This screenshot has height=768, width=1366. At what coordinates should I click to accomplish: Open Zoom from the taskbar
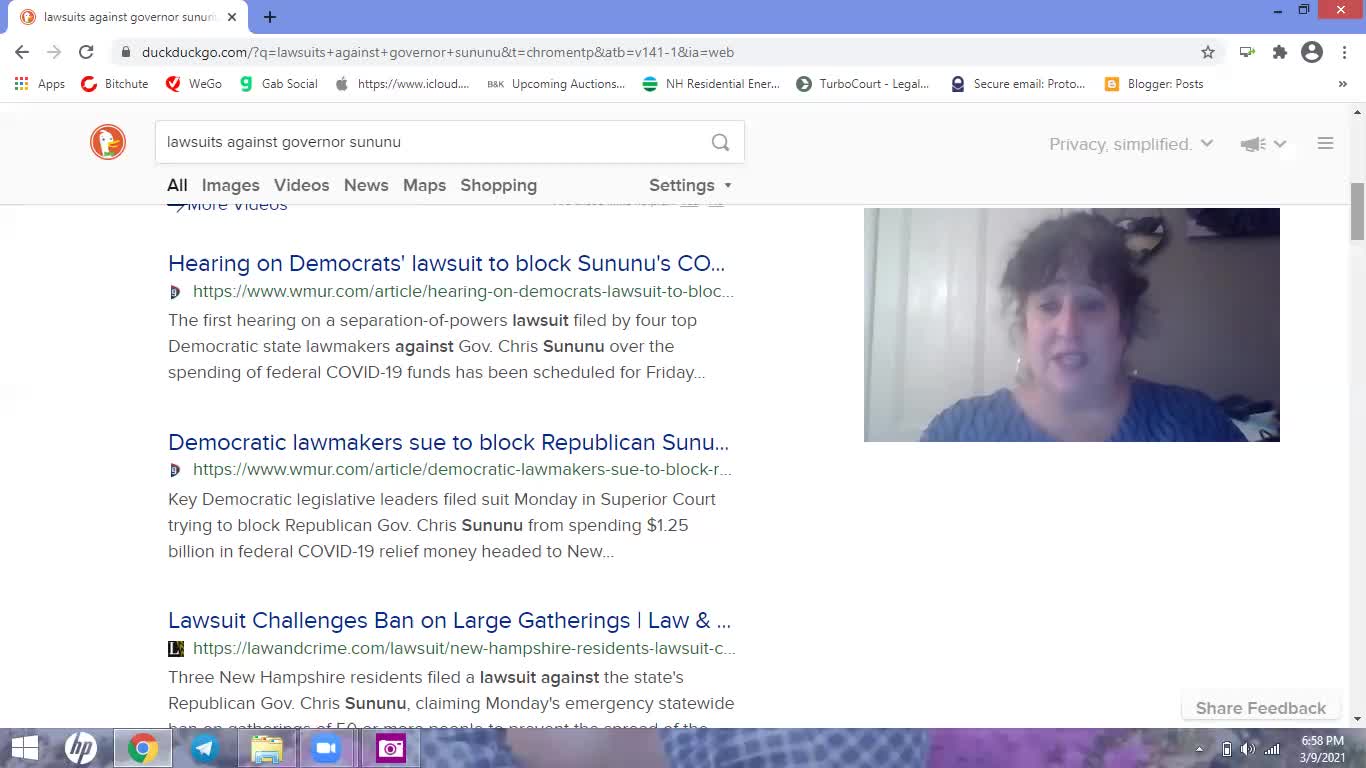pos(326,748)
